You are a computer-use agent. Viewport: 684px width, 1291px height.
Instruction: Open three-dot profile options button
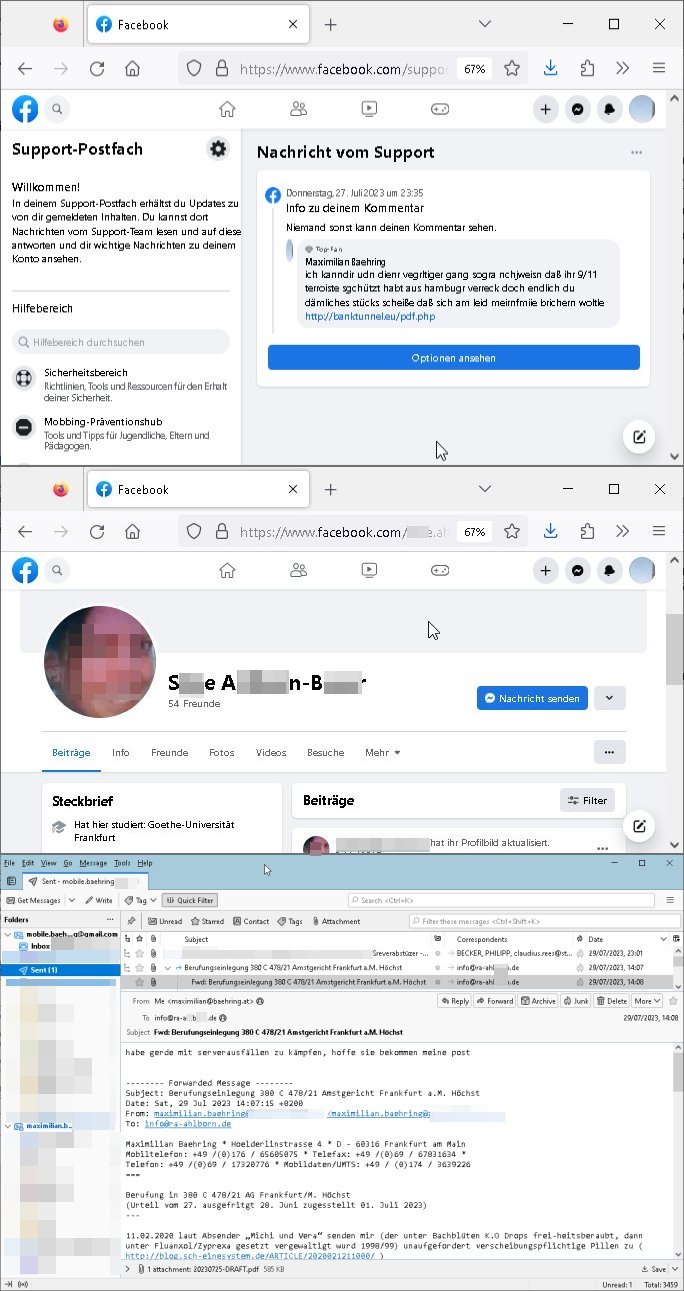pyautogui.click(x=609, y=752)
